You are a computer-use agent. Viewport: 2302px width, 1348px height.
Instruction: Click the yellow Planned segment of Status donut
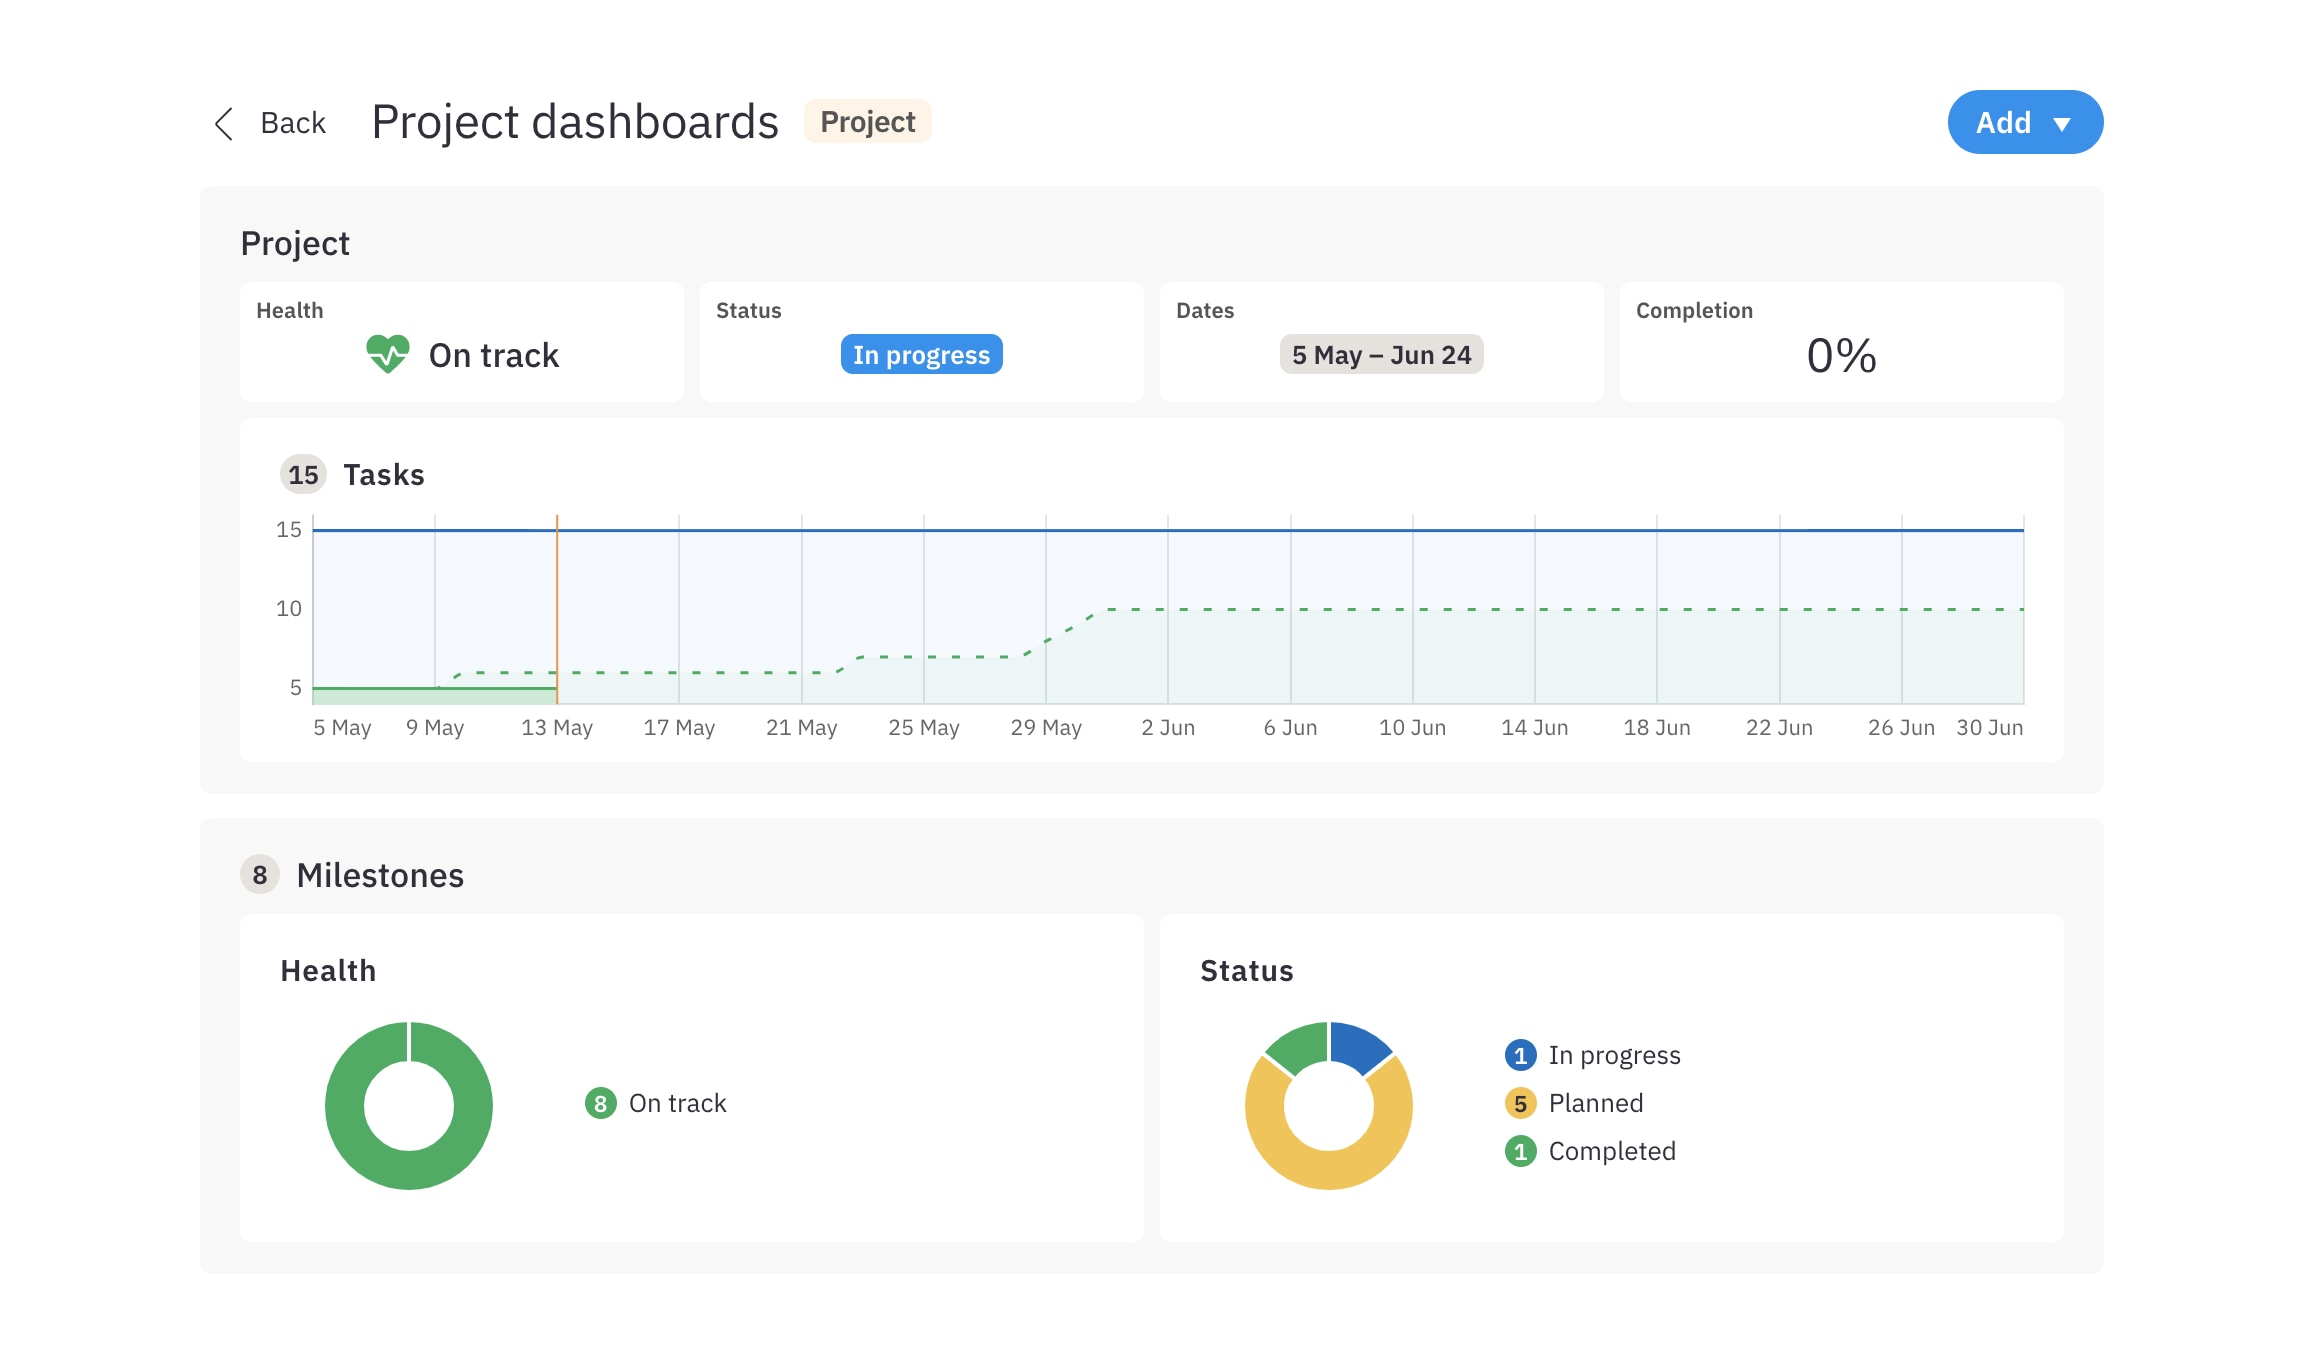pyautogui.click(x=1329, y=1169)
